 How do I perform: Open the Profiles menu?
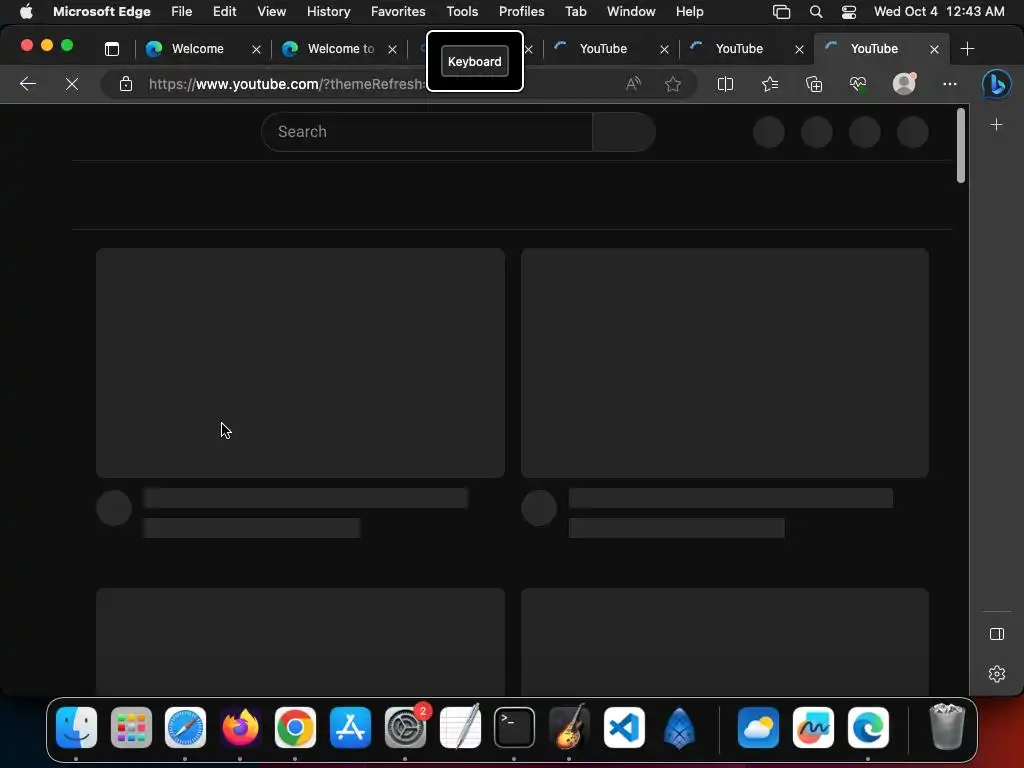[x=521, y=11]
